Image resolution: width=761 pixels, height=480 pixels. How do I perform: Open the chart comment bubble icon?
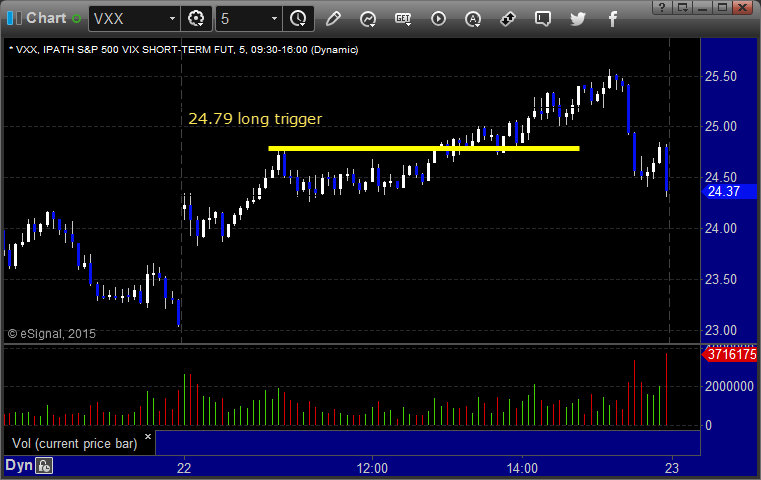(543, 18)
